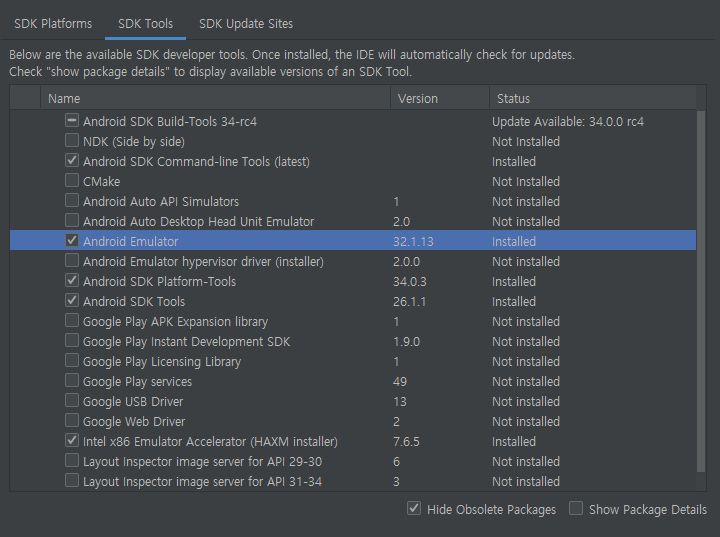Screen dimensions: 720x537
Task: Check Layout Inspector server for API 29-30
Action: point(72,460)
